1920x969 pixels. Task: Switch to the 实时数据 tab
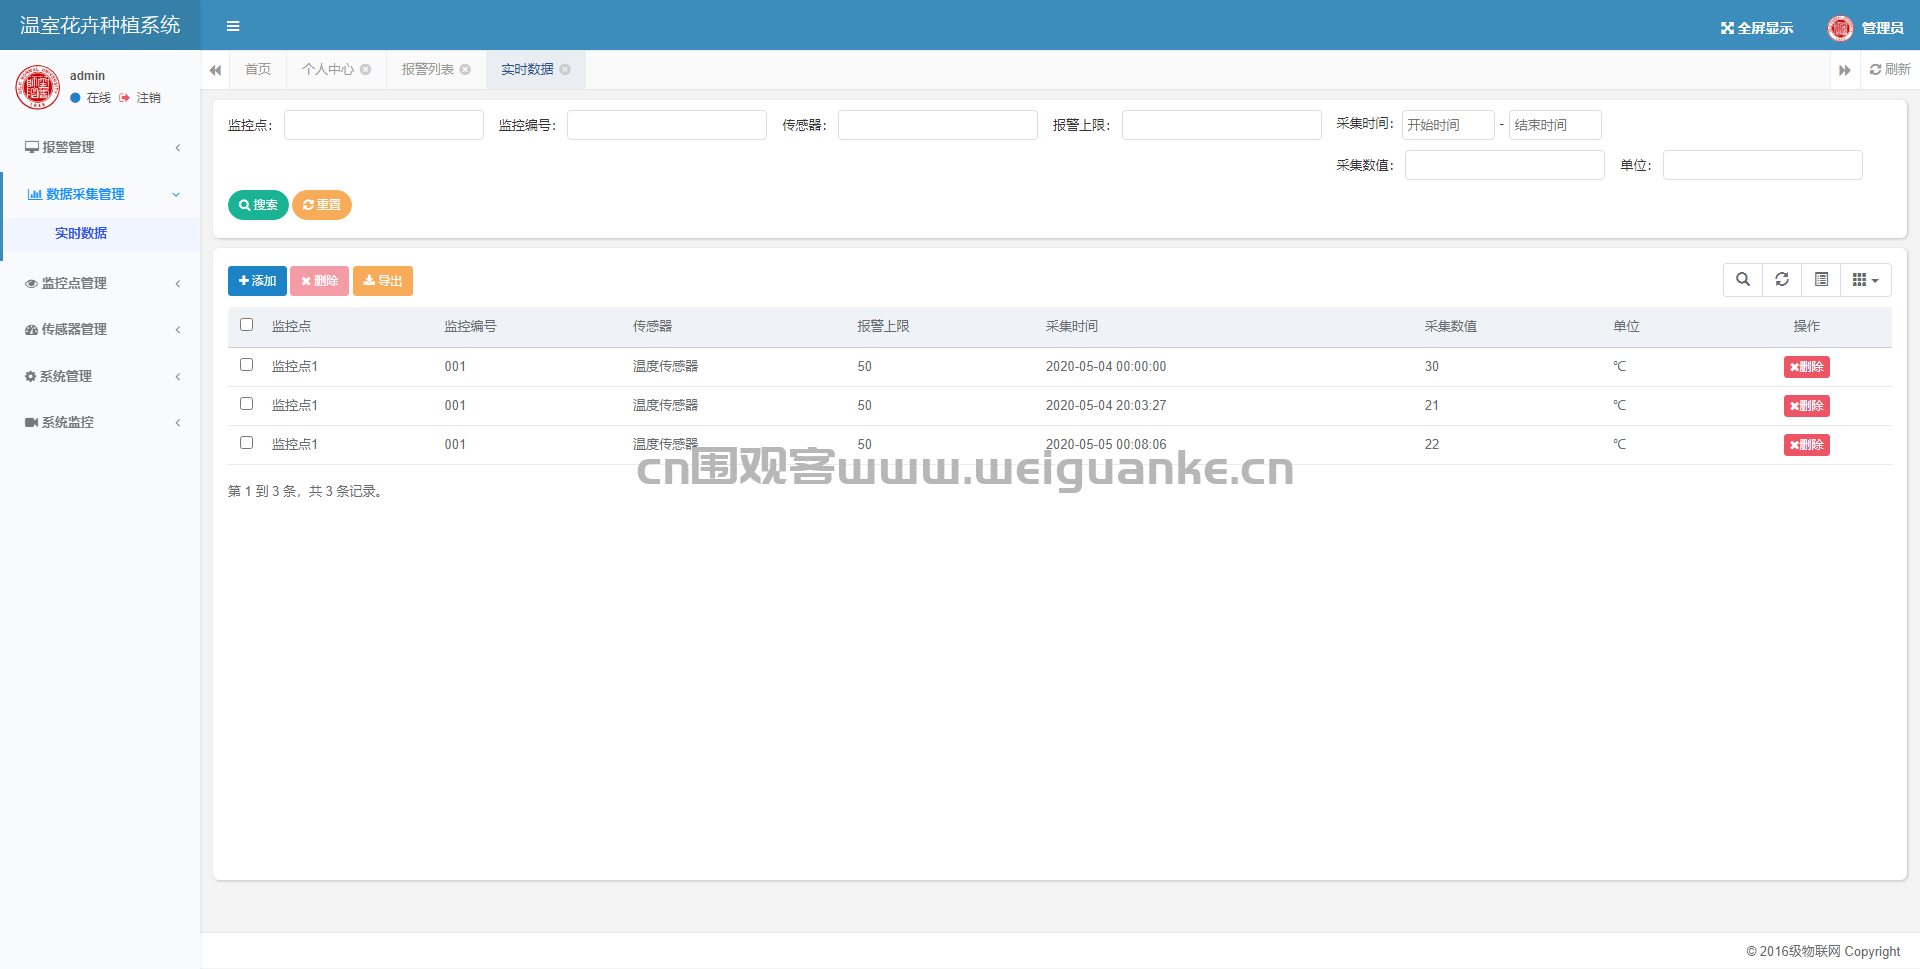(527, 69)
